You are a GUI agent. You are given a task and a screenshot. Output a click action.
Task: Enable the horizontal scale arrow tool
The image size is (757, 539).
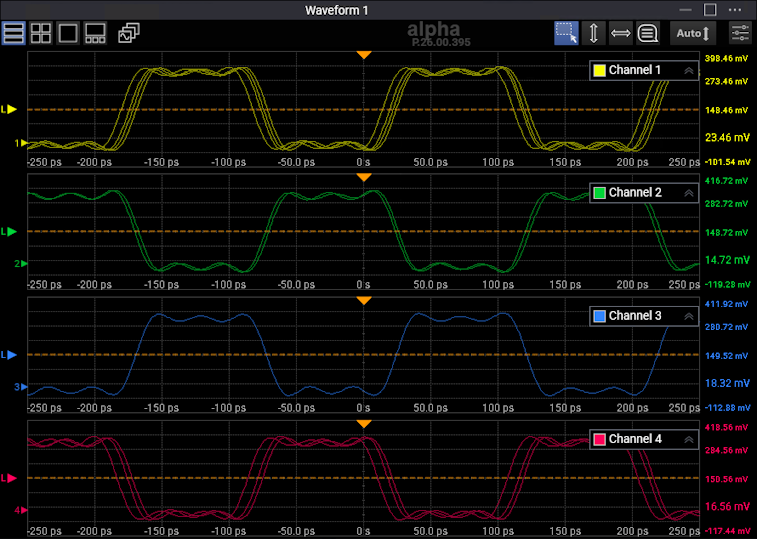click(621, 33)
